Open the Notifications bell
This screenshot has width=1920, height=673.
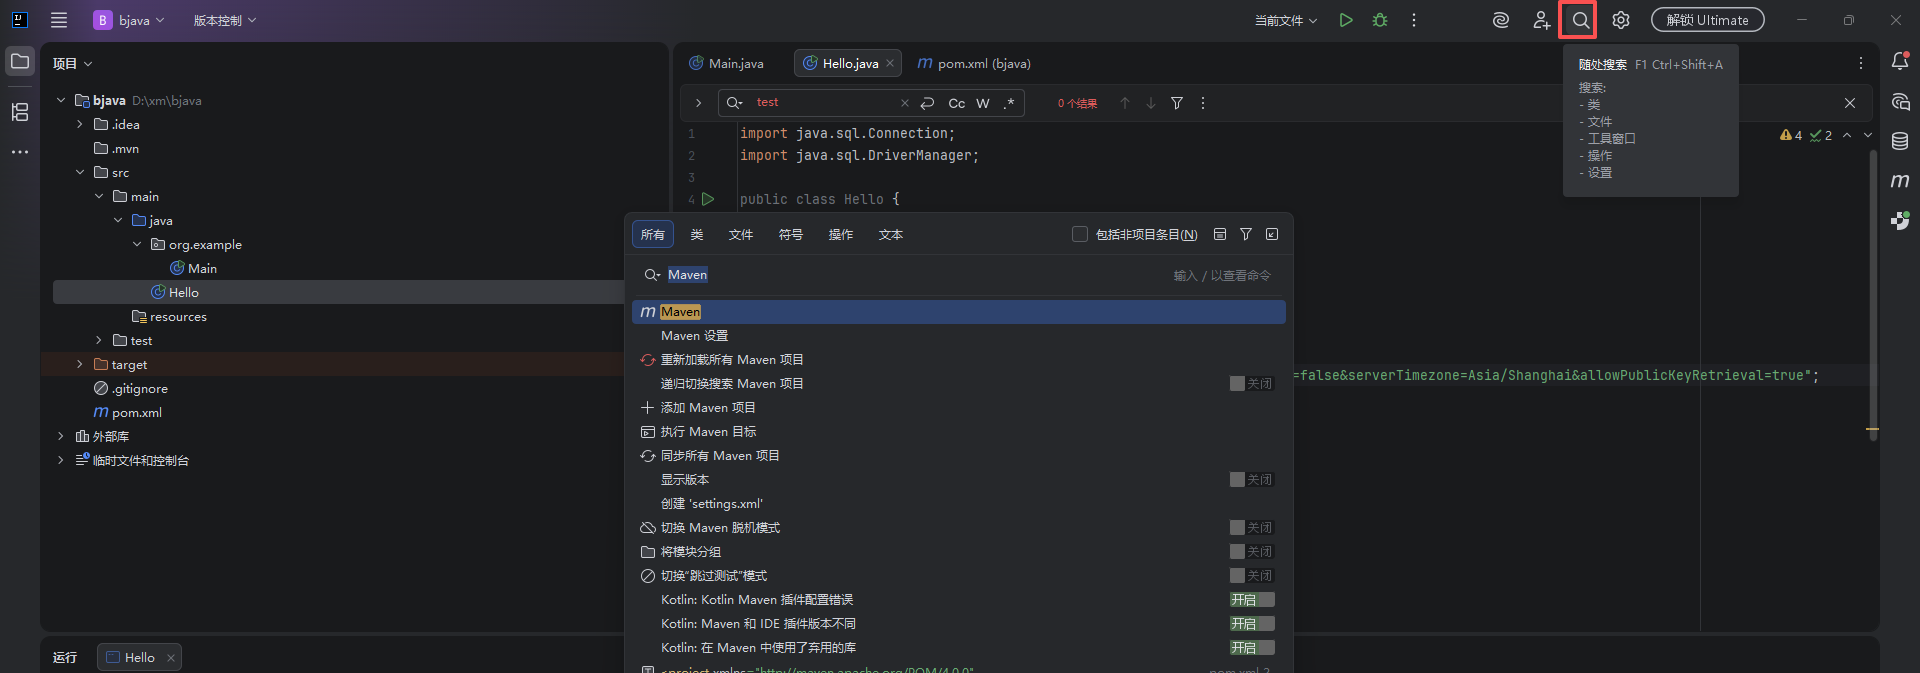pyautogui.click(x=1900, y=62)
